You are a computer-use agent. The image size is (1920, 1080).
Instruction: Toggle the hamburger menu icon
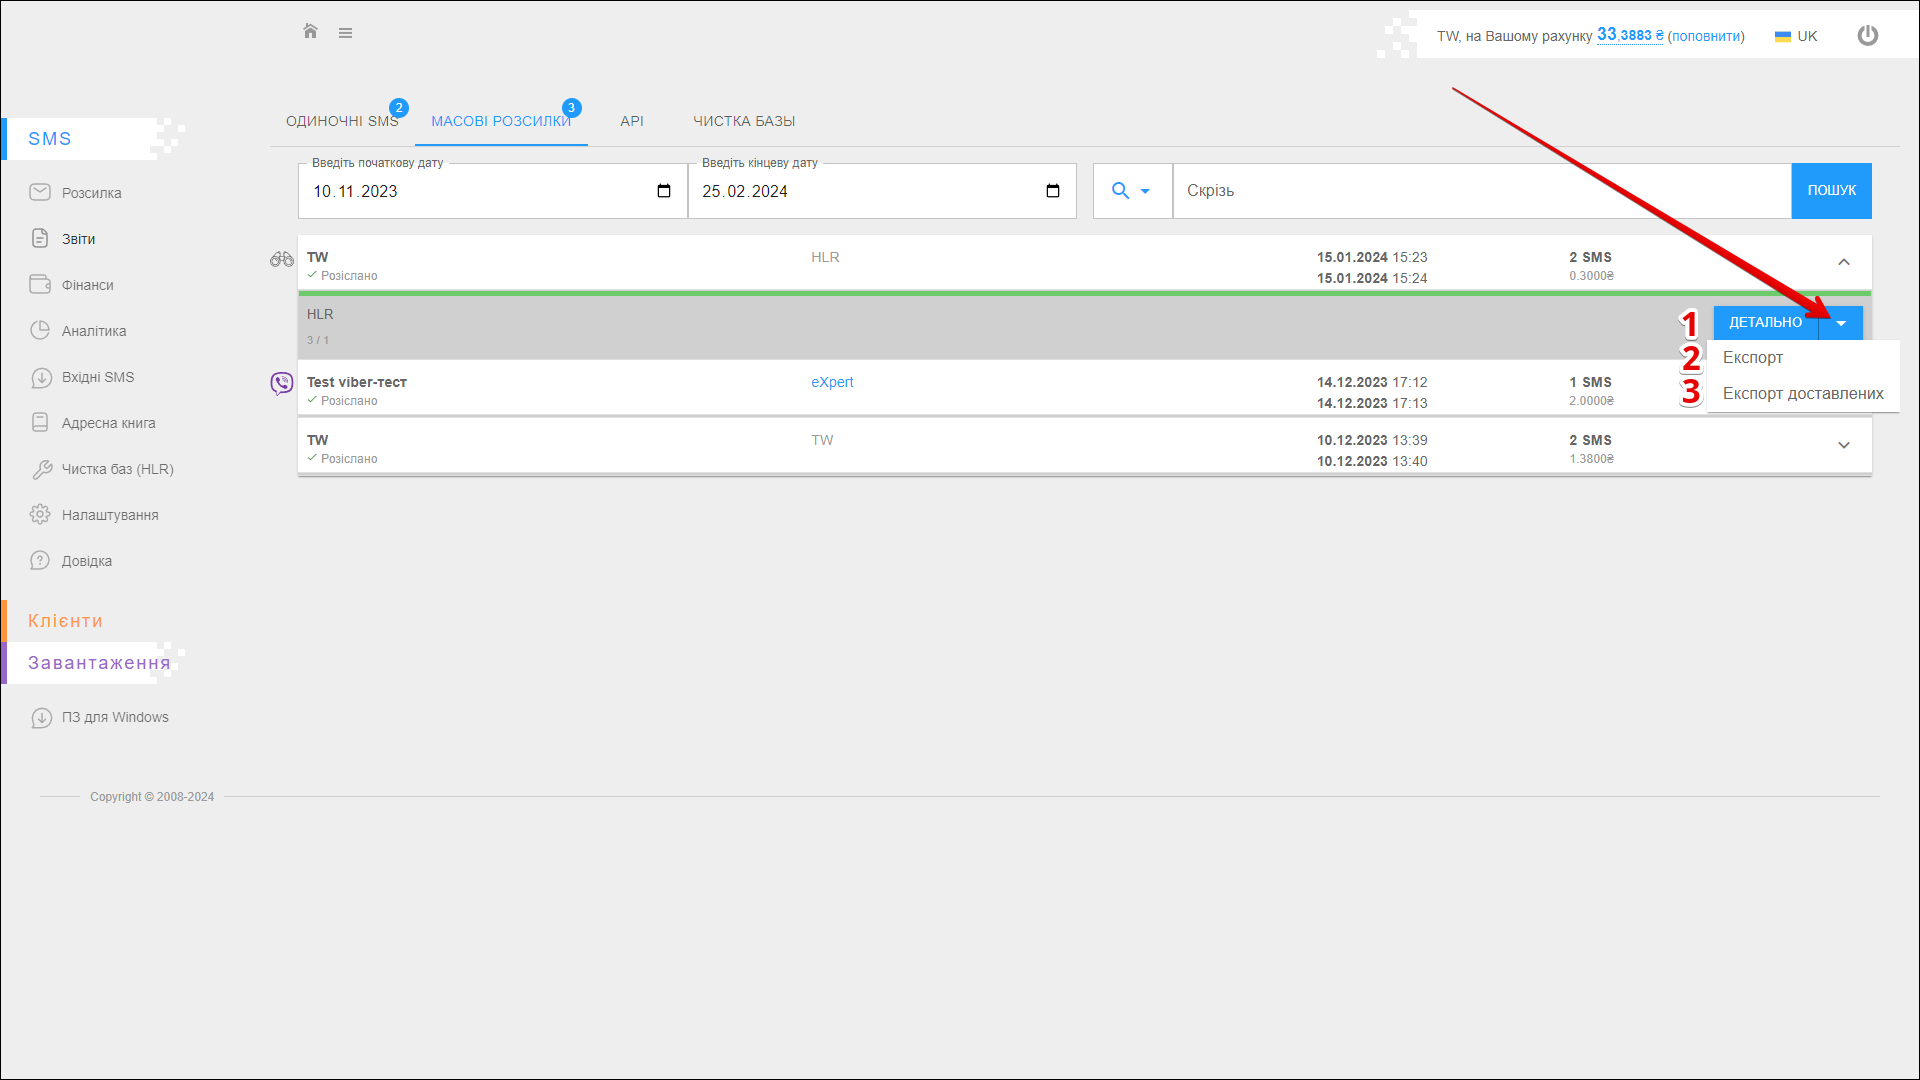click(345, 33)
